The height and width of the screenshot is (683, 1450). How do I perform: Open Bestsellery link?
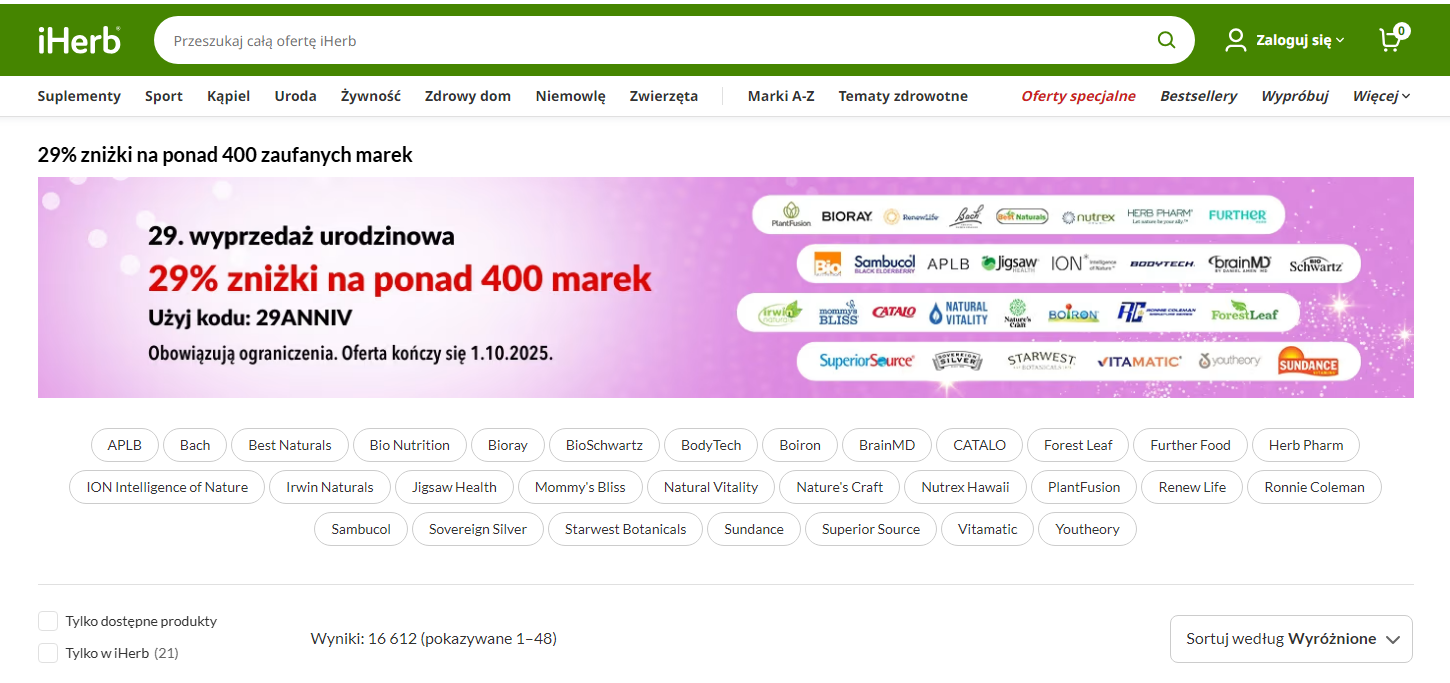click(1198, 96)
